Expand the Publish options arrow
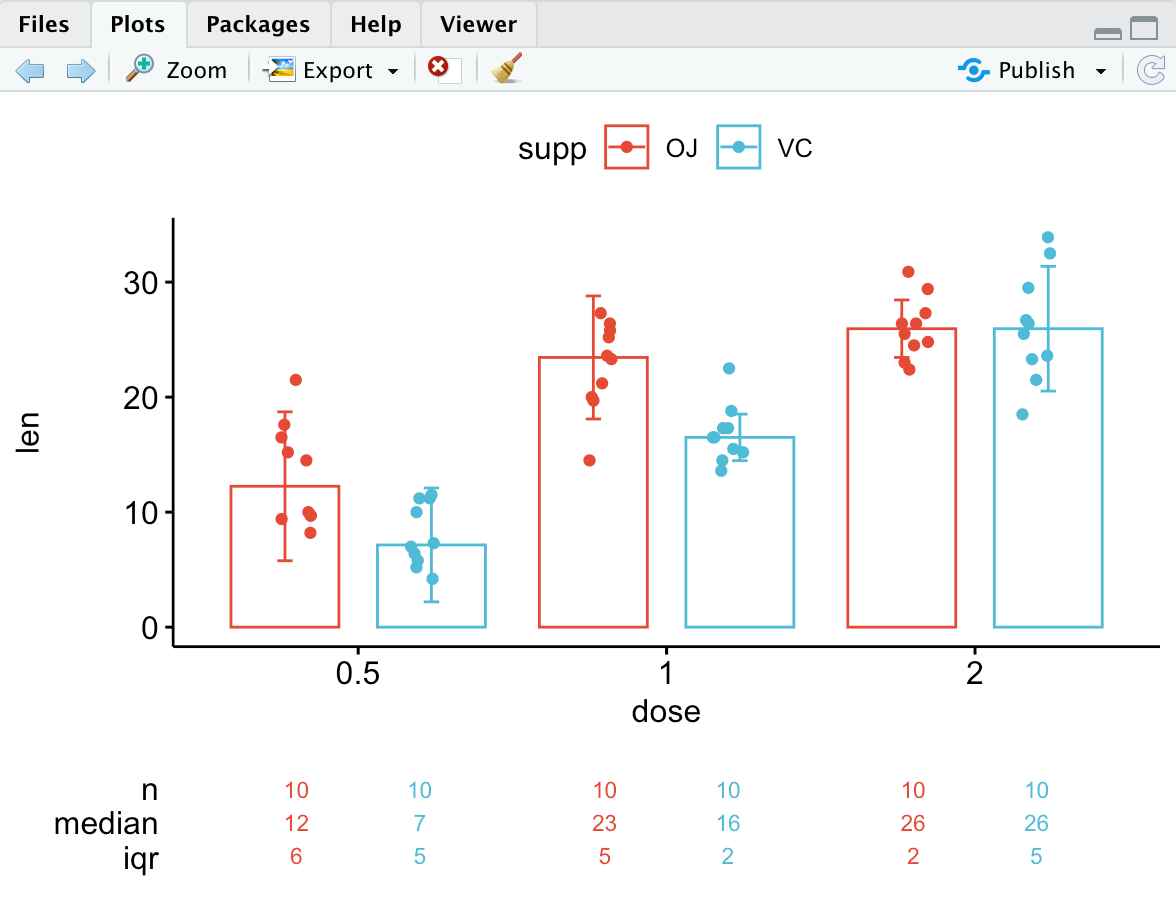Screen dimensions: 1176x908 pyautogui.click(x=1101, y=71)
